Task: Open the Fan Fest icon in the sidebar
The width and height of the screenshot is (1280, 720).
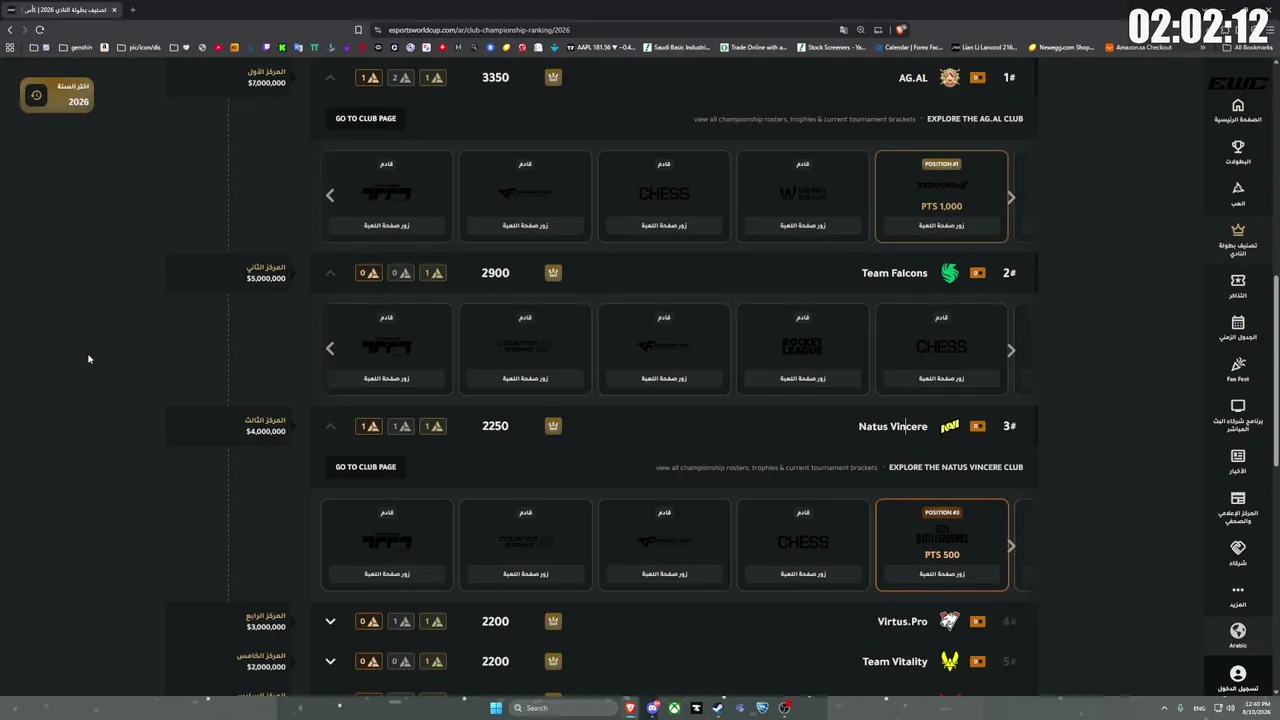Action: (1237, 364)
